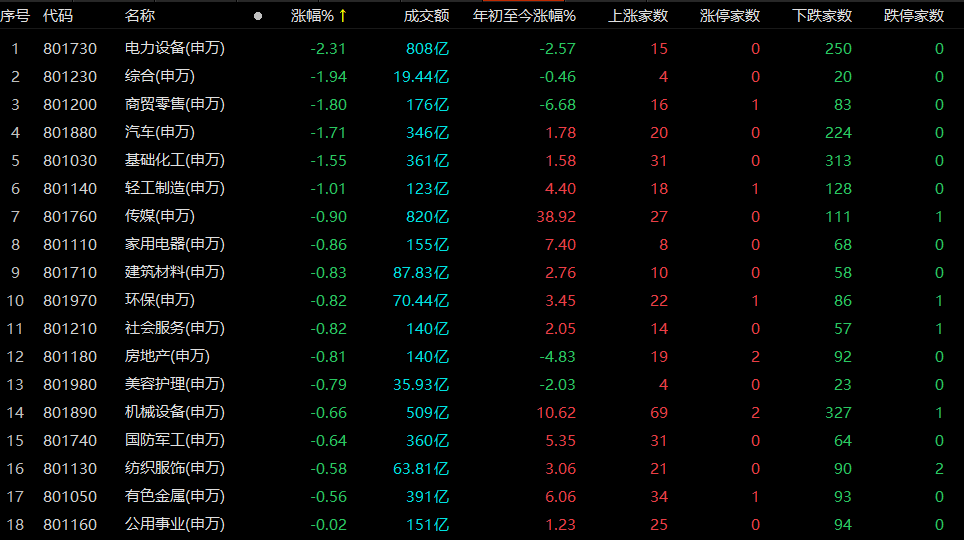Click code 801030
The width and height of the screenshot is (964, 540).
pyautogui.click(x=70, y=161)
